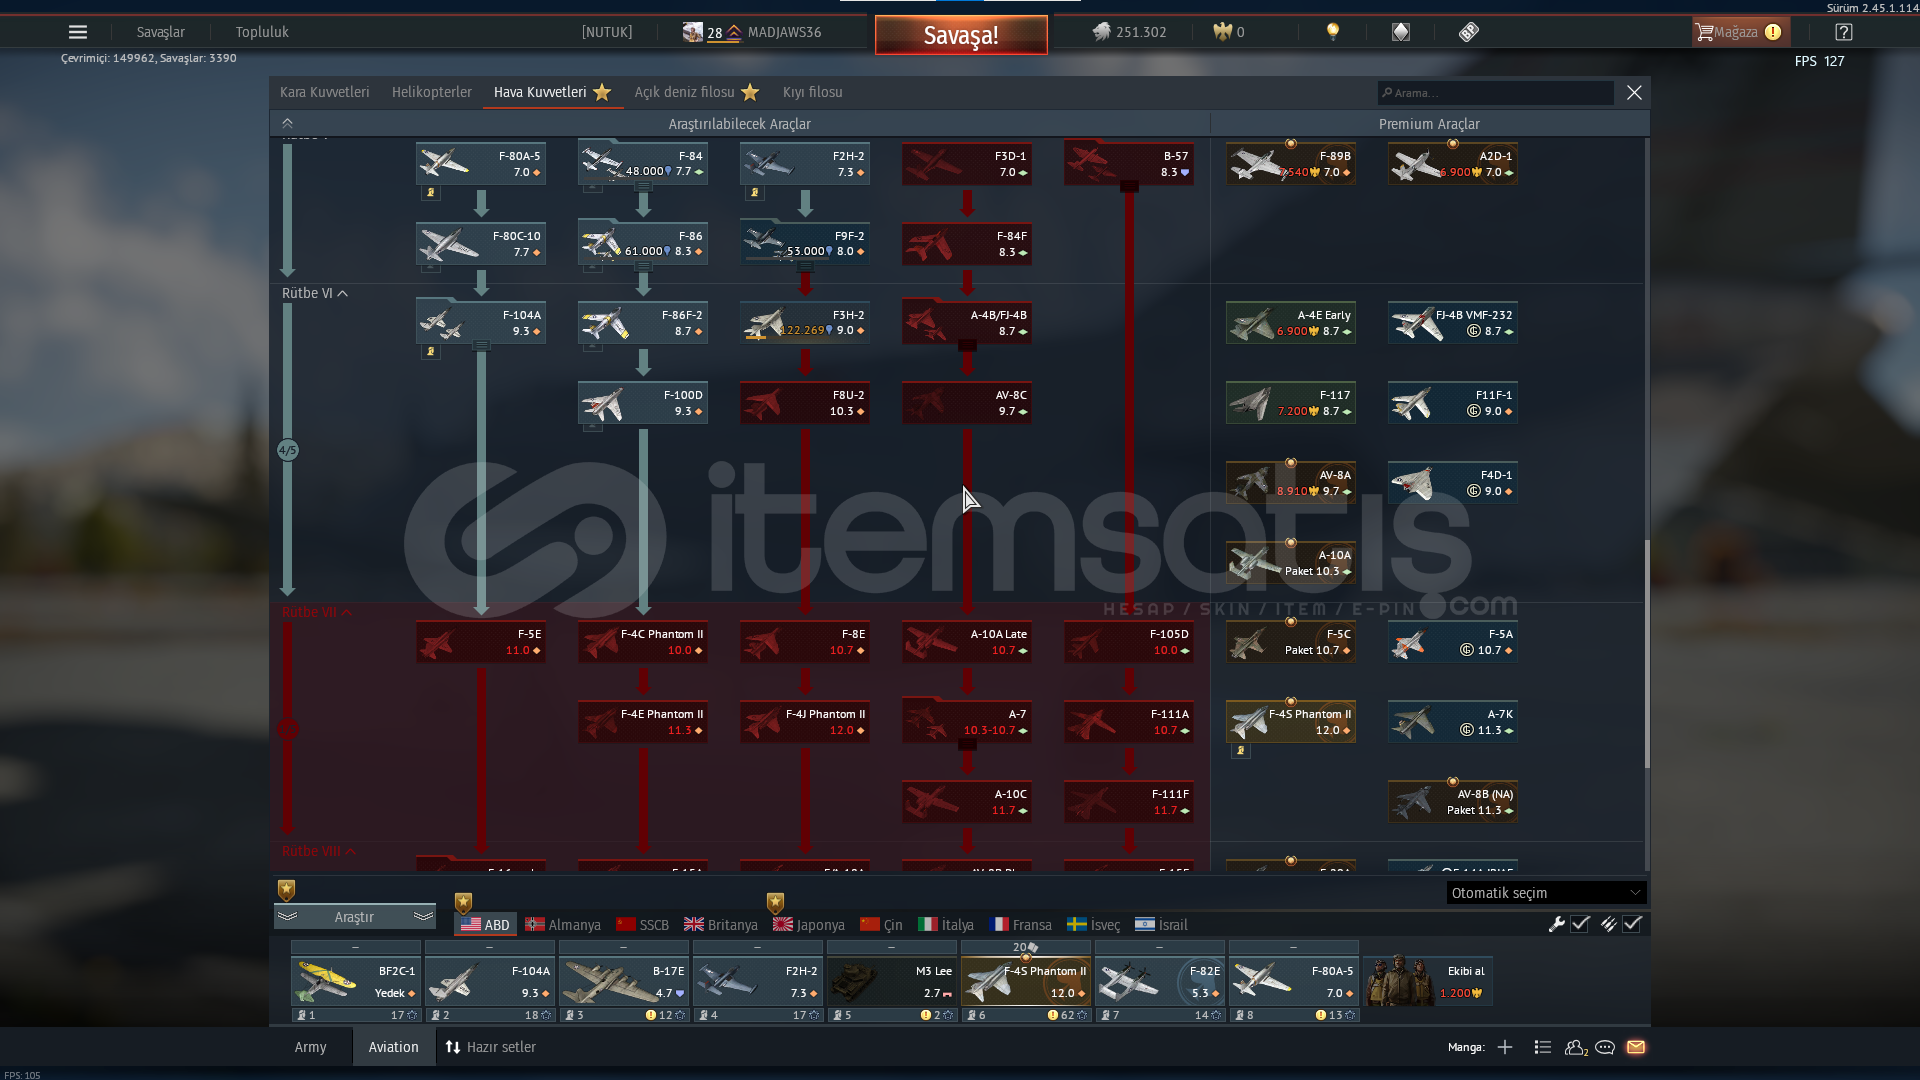Focus the Arama search field
1920x1080 pixels.
pos(1496,93)
